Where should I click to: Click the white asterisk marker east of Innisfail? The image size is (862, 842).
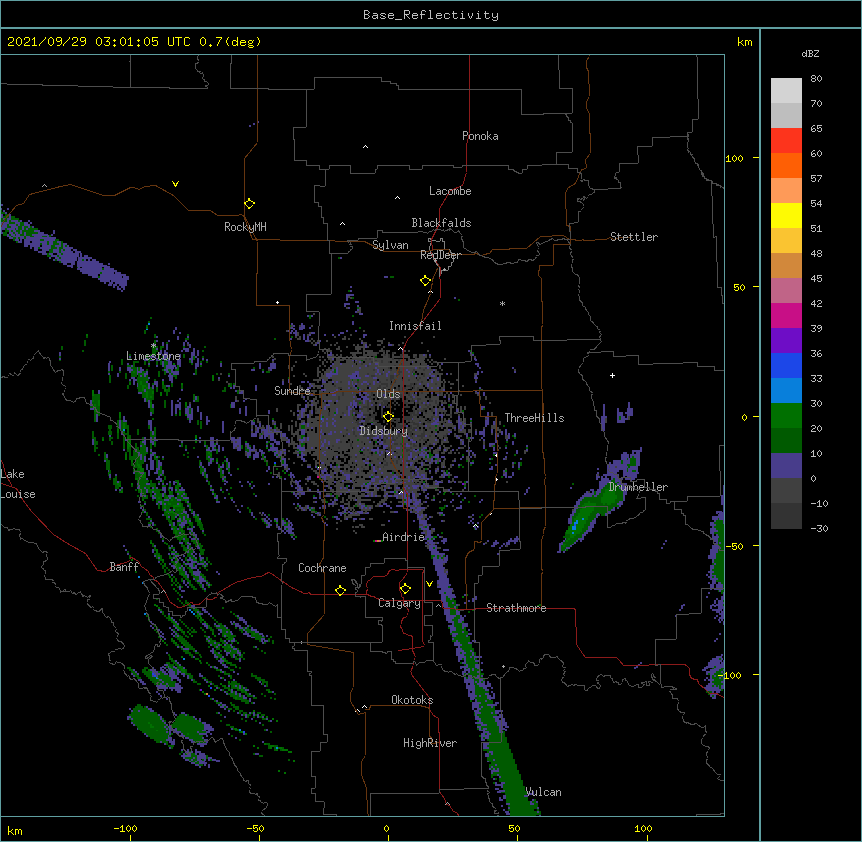(502, 303)
